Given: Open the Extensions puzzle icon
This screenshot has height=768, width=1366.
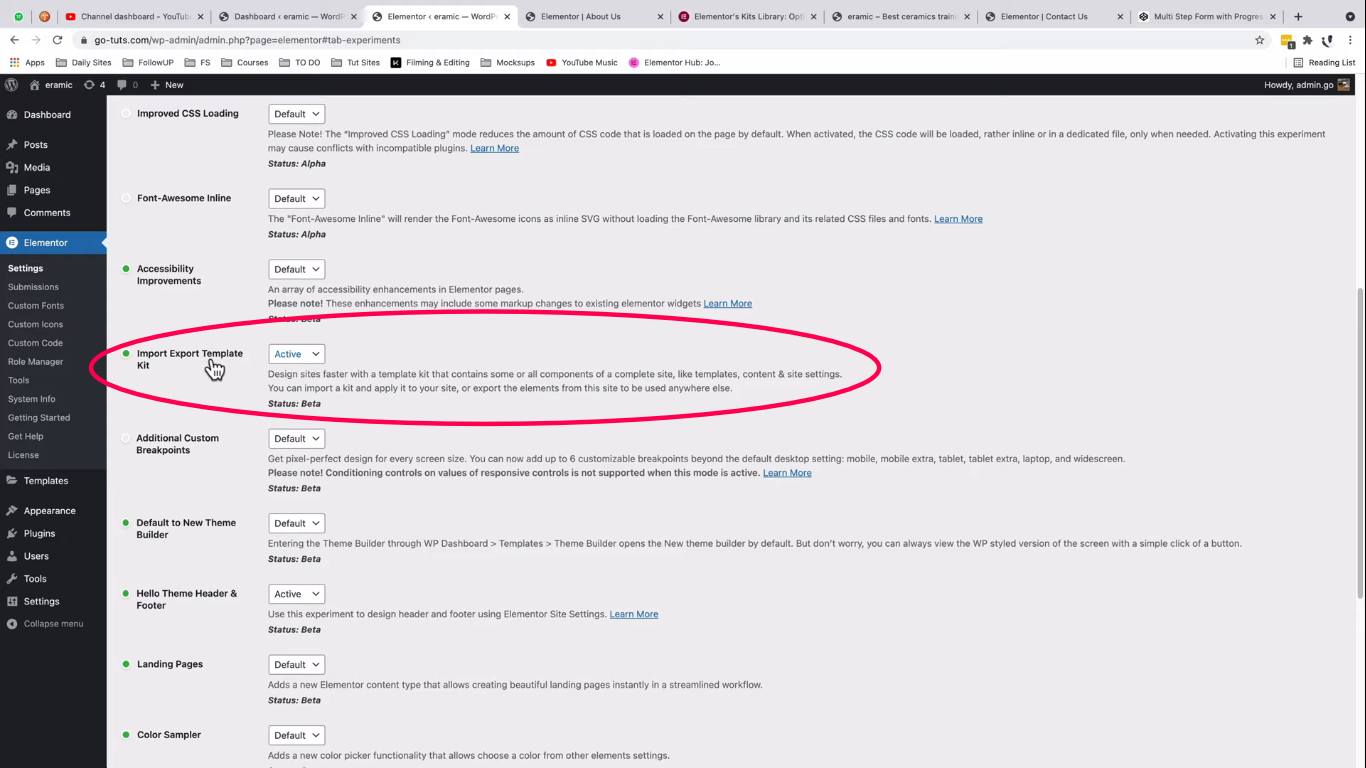Looking at the screenshot, I should point(1307,40).
